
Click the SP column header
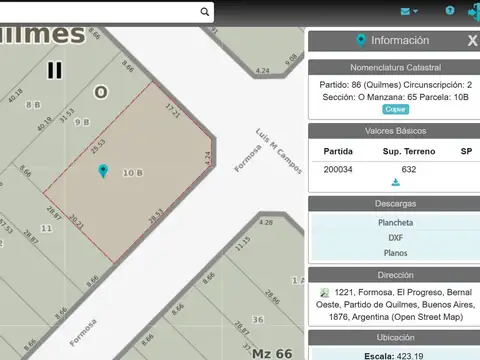pyautogui.click(x=466, y=151)
